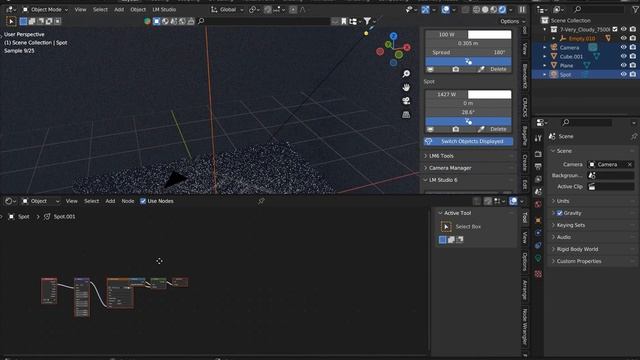Hide Camera with its eye icon
640x360 pixels.
(x=623, y=47)
